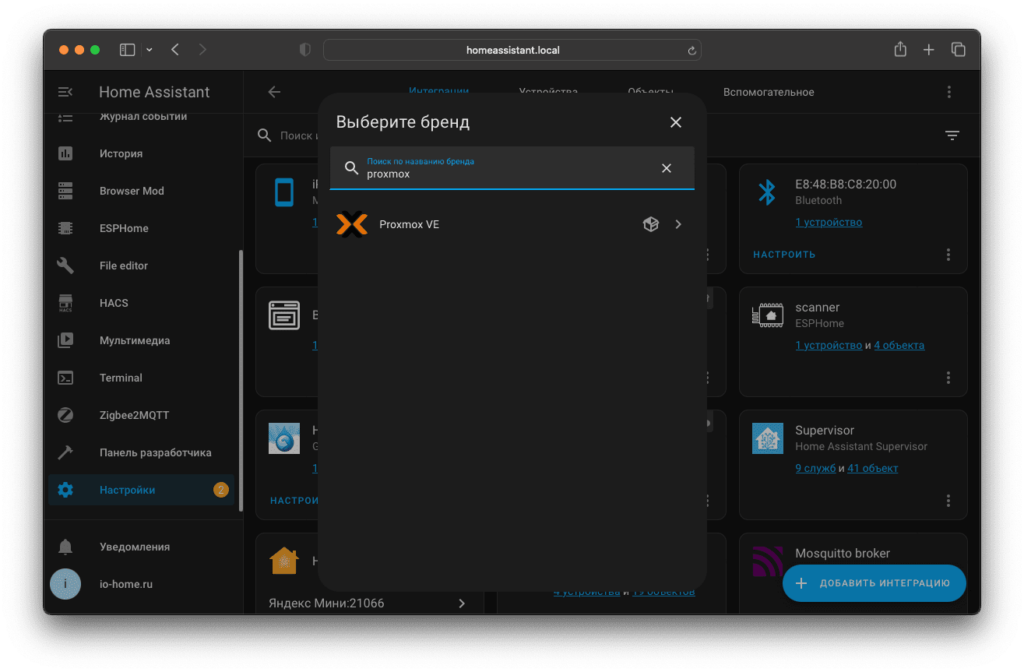Click the Proxmox VE logo
The height and width of the screenshot is (672, 1024).
click(x=352, y=225)
